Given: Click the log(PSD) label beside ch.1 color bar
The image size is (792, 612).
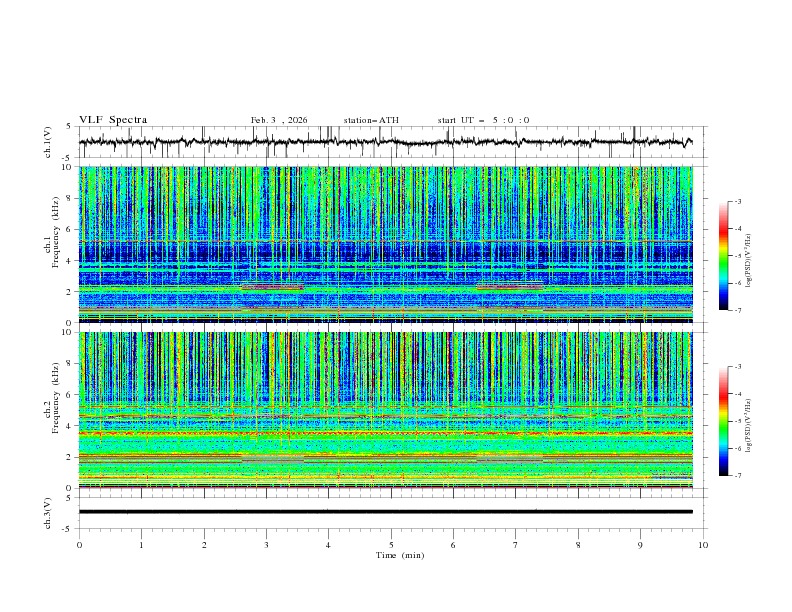Looking at the screenshot, I should (749, 261).
